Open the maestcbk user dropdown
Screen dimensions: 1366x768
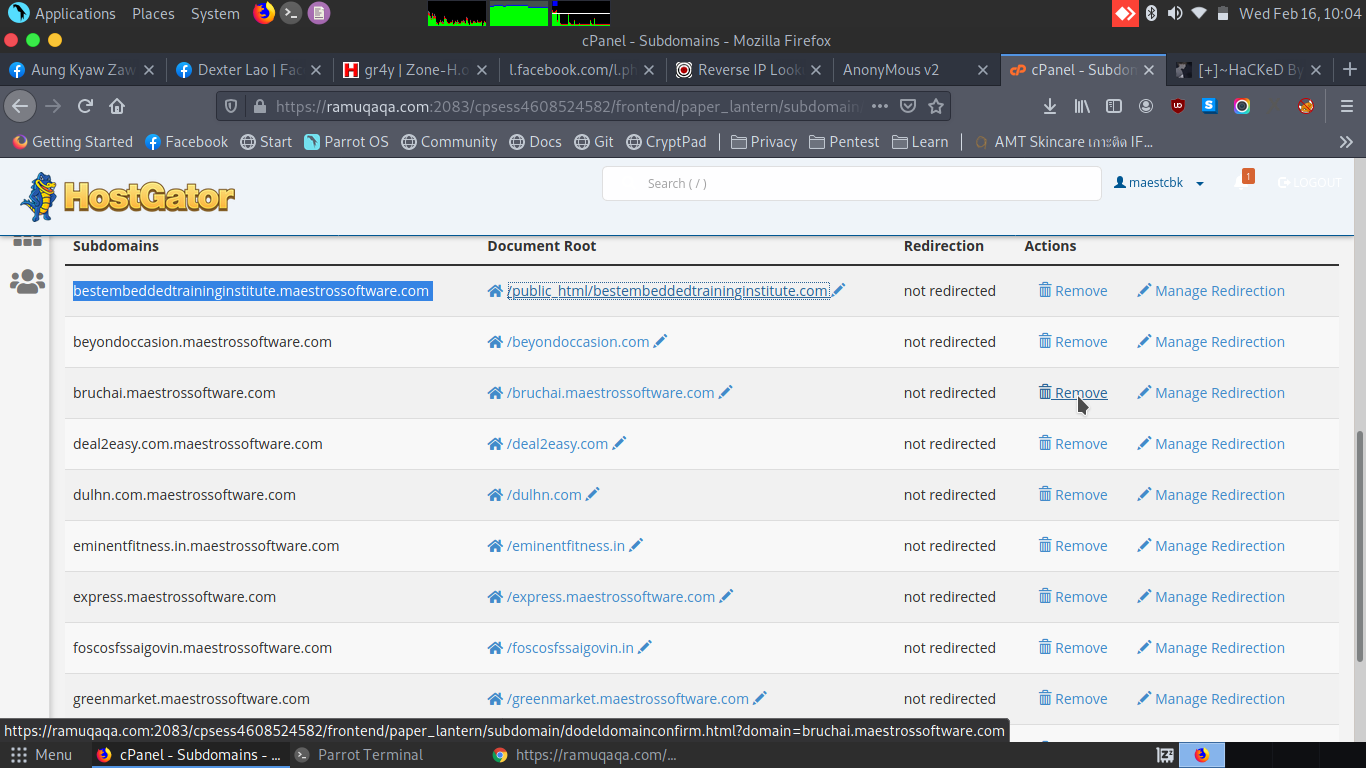1159,183
